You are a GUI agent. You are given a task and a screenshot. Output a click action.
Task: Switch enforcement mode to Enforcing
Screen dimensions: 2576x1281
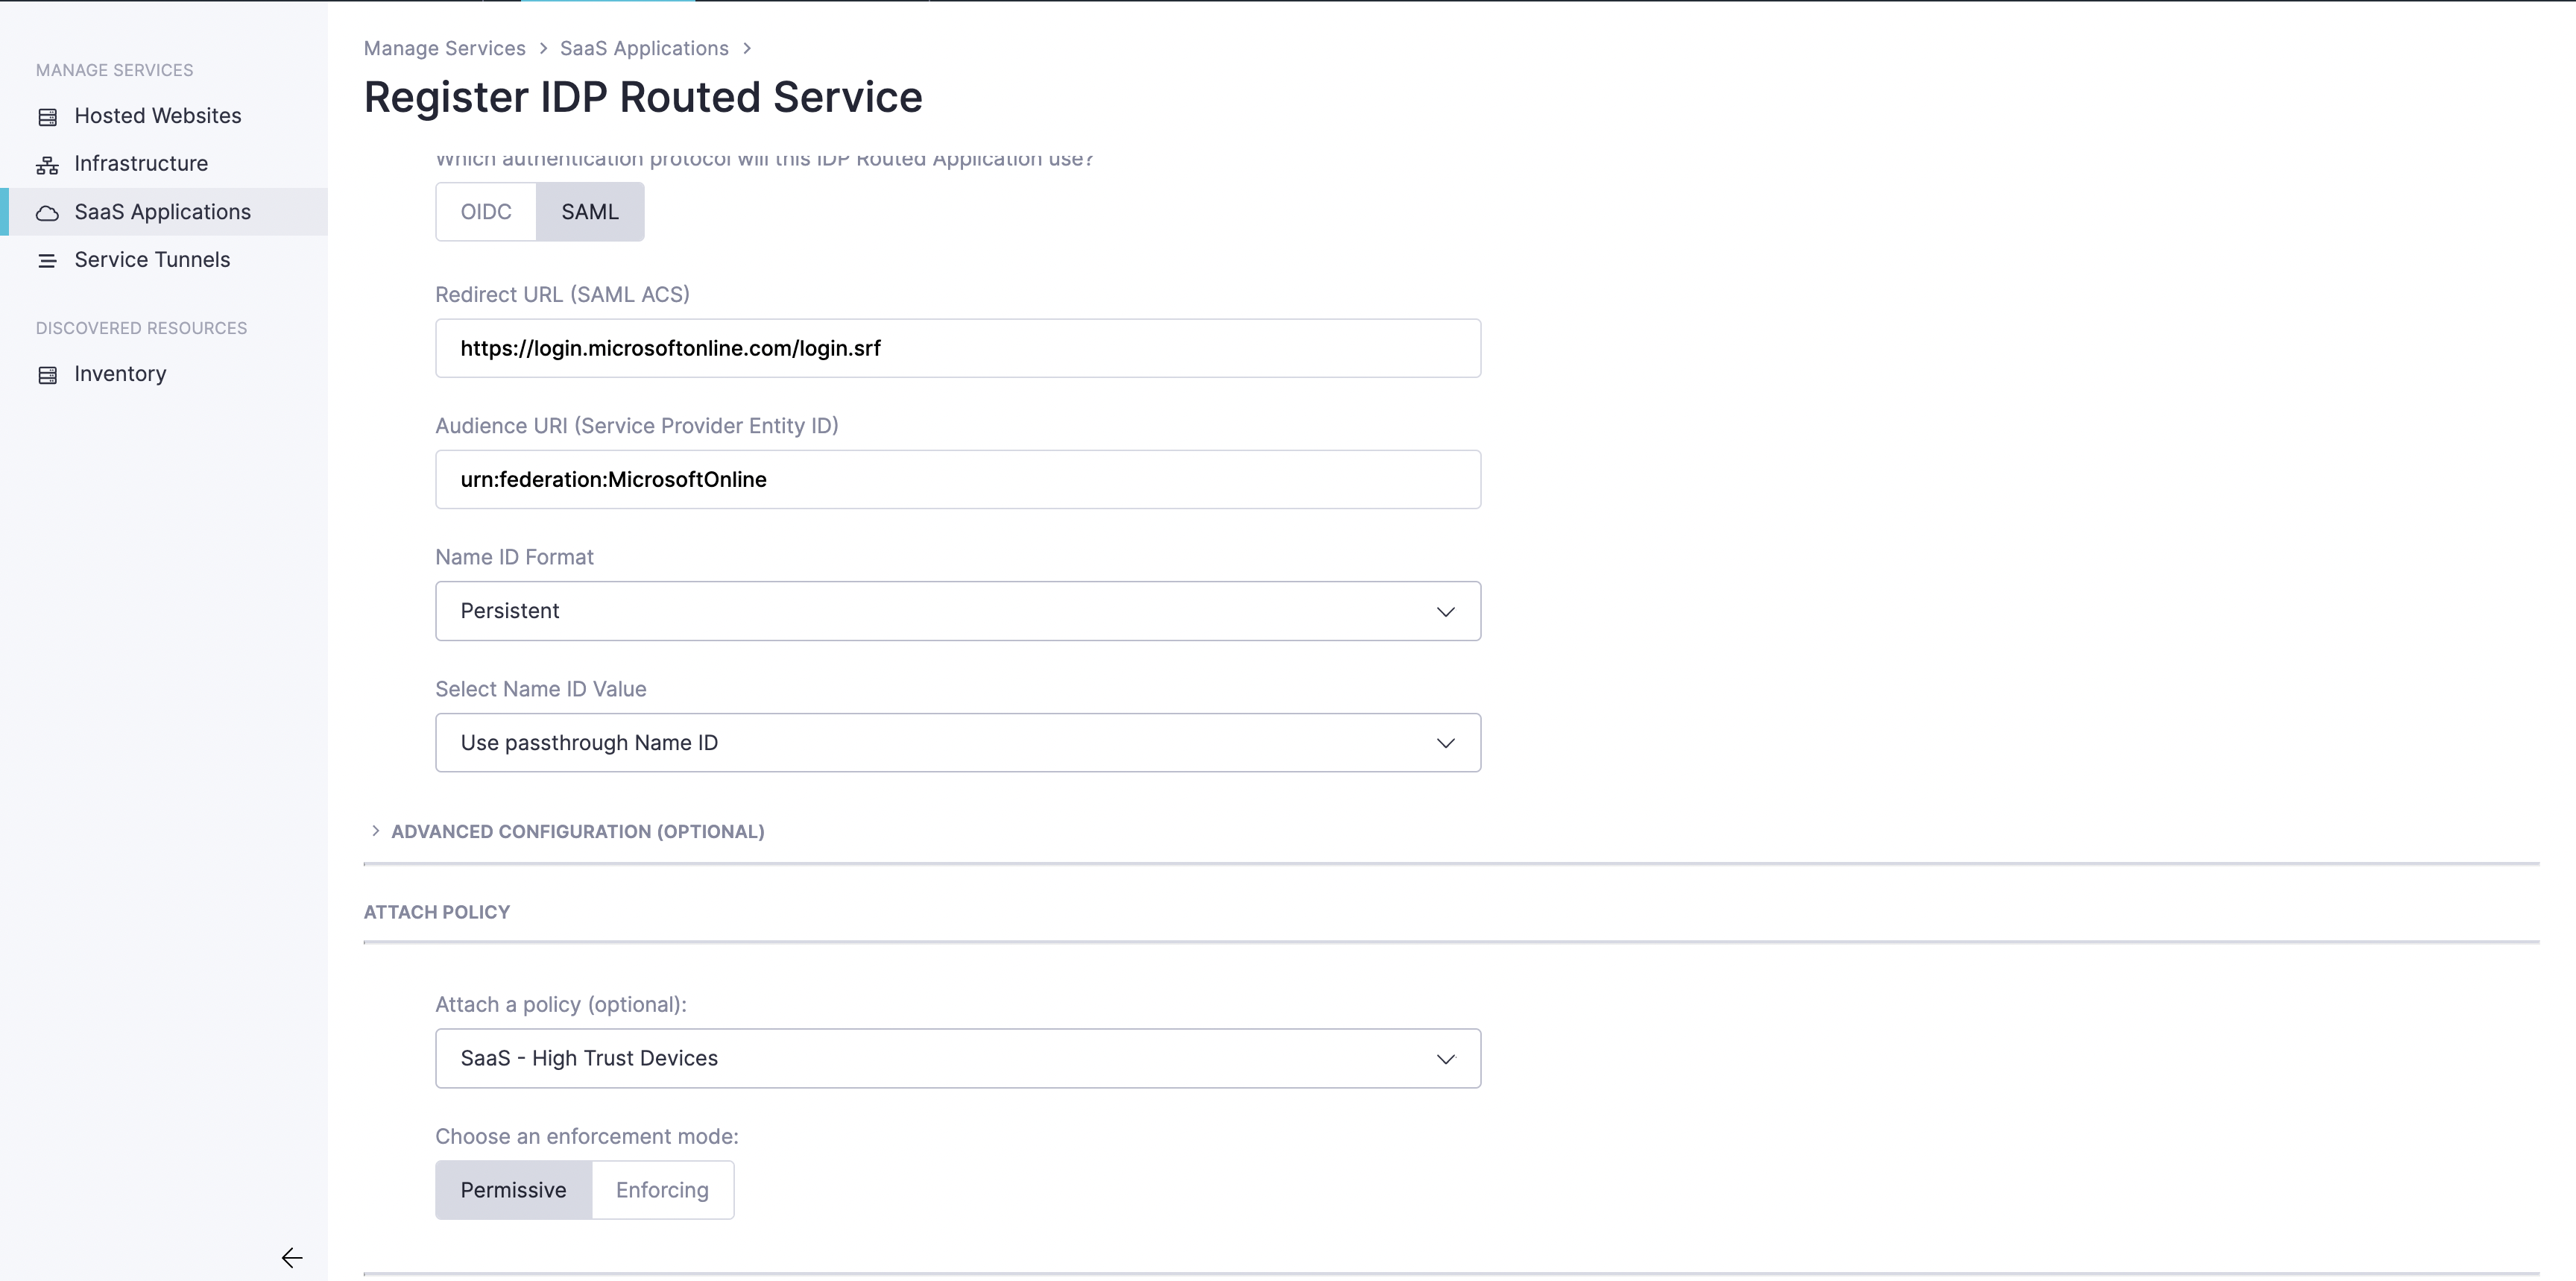[662, 1190]
